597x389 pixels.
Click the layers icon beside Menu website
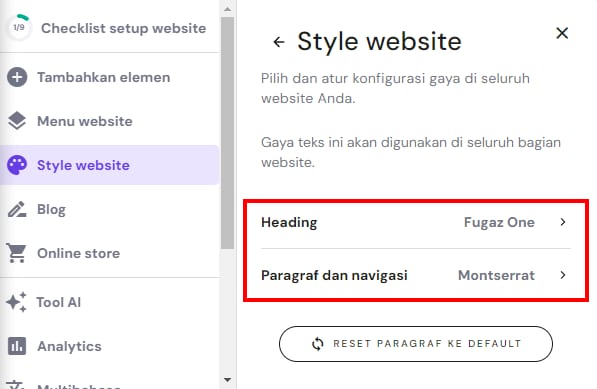pyautogui.click(x=17, y=121)
